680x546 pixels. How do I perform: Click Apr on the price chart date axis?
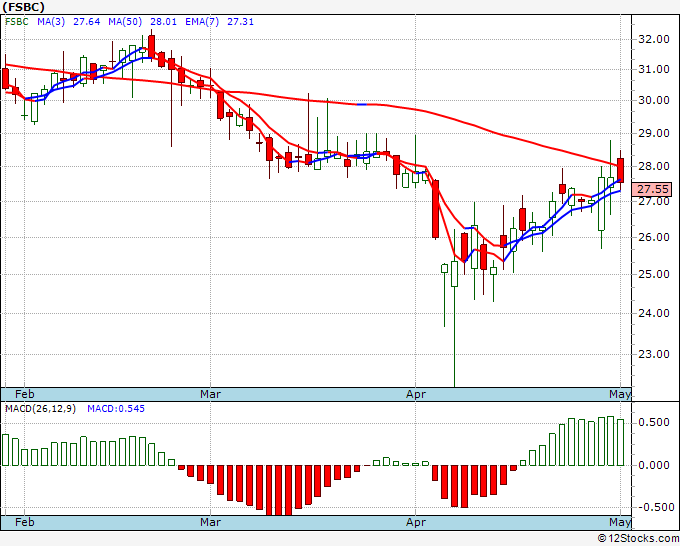click(416, 394)
